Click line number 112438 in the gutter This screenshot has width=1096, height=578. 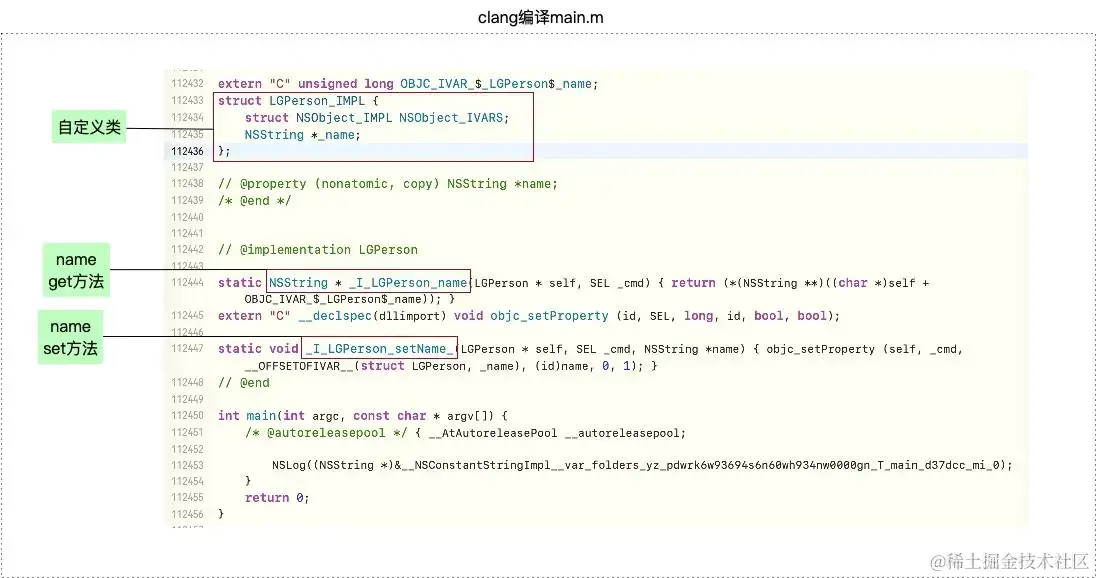point(187,183)
